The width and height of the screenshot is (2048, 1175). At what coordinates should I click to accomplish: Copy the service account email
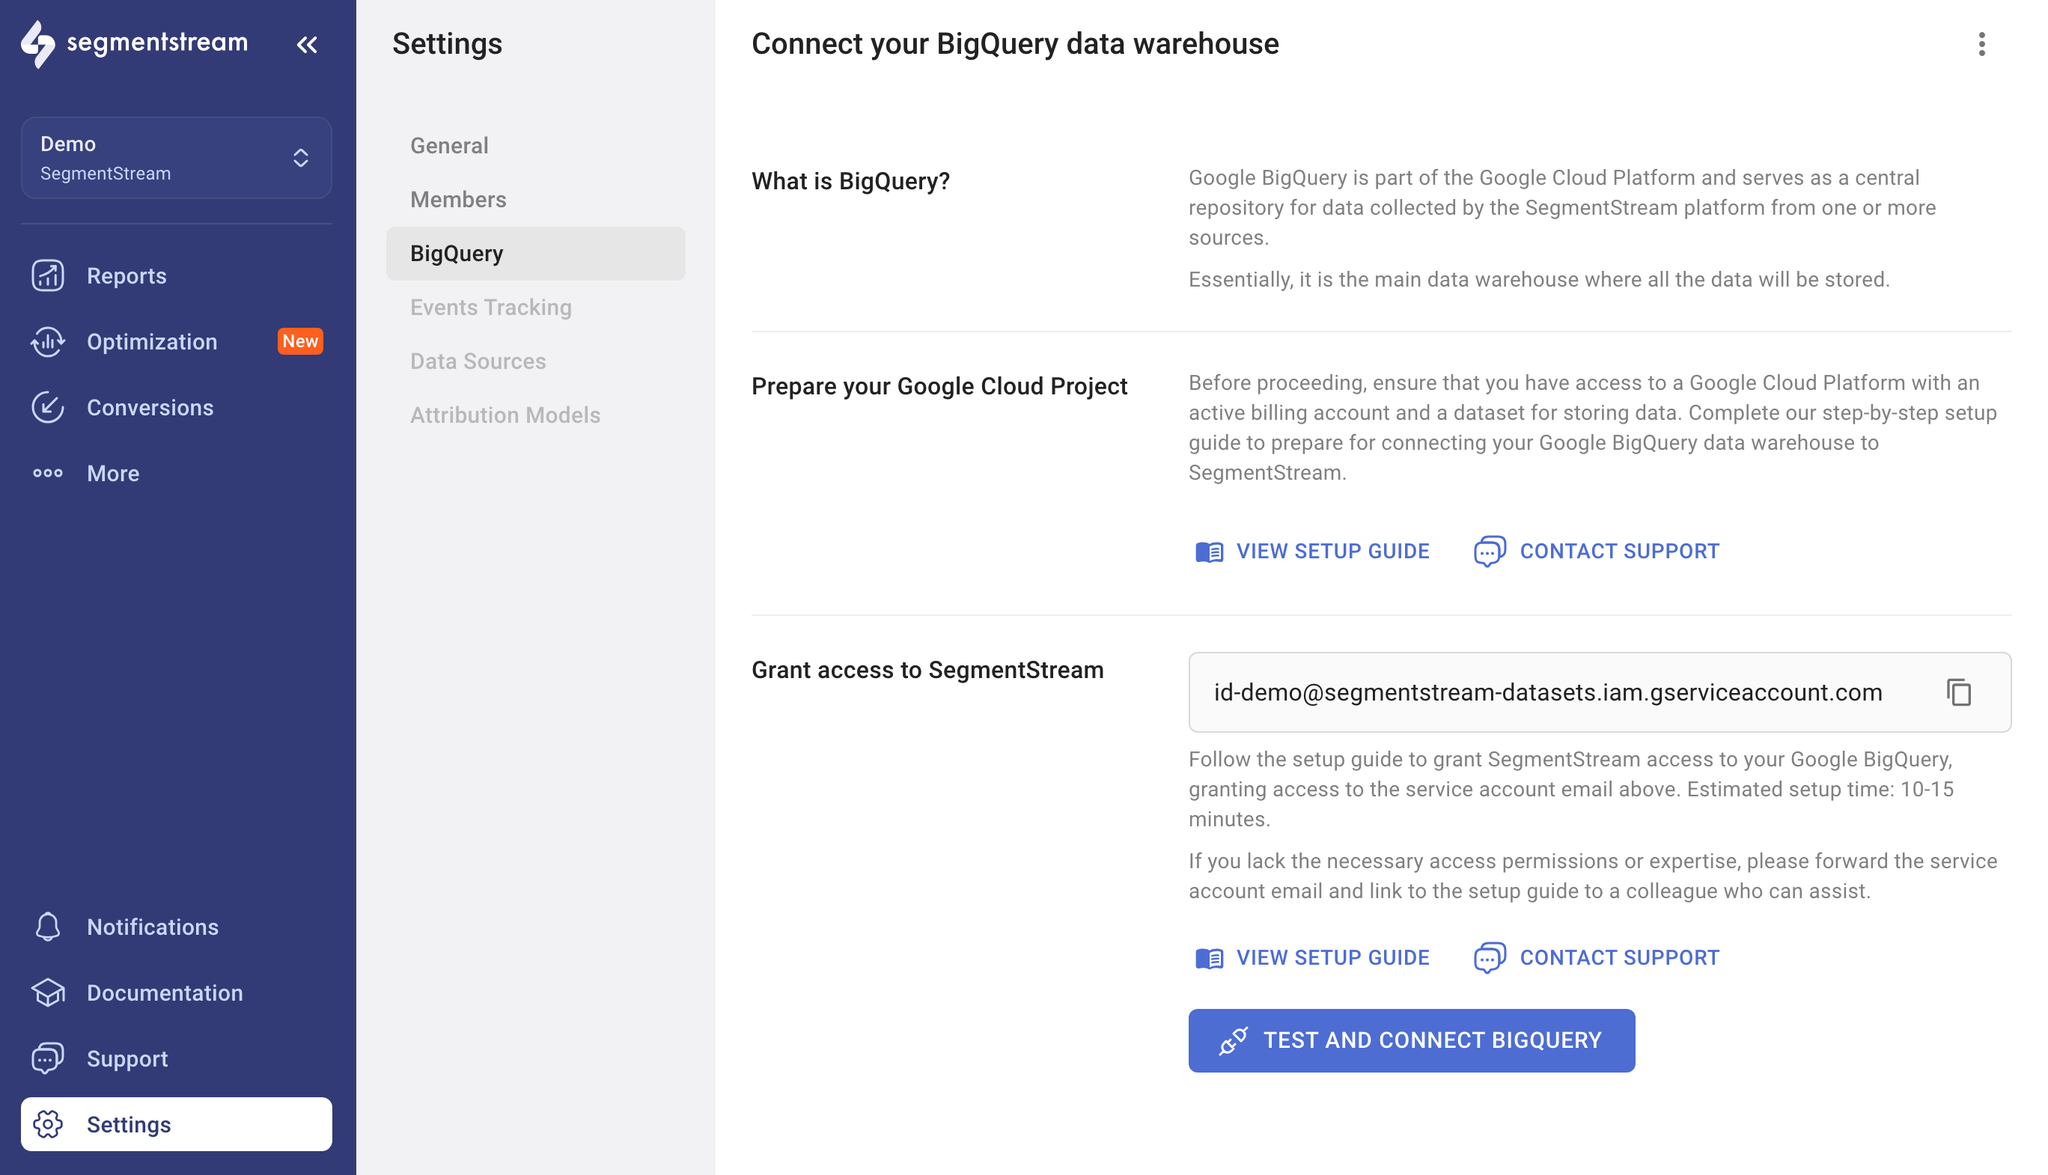click(1959, 692)
